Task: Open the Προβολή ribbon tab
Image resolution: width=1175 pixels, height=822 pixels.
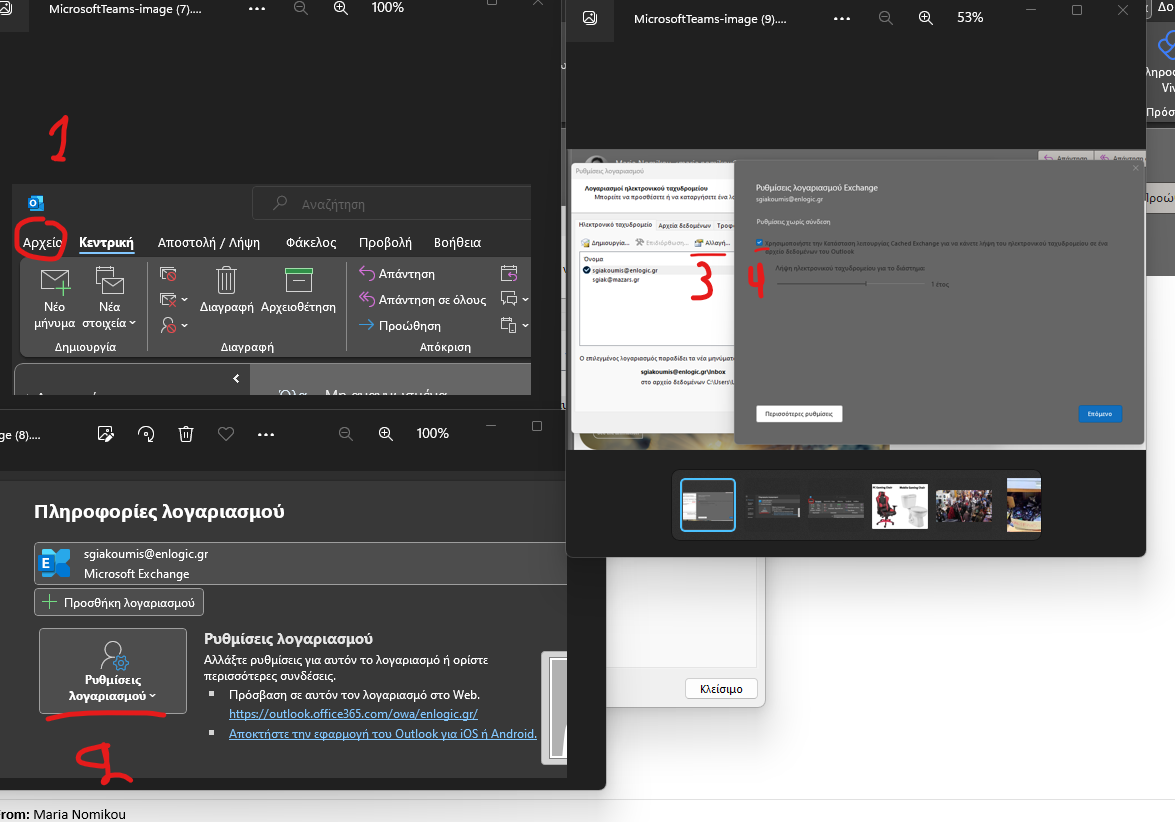Action: (385, 242)
